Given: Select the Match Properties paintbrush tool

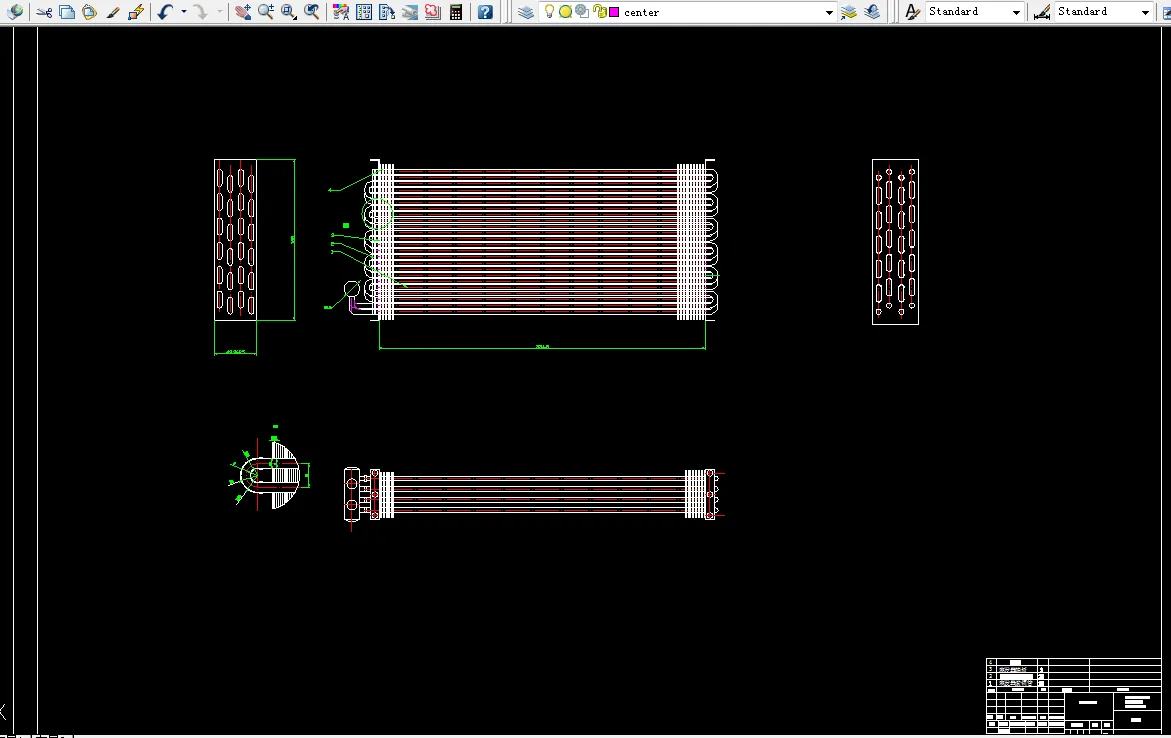Looking at the screenshot, I should coord(113,12).
